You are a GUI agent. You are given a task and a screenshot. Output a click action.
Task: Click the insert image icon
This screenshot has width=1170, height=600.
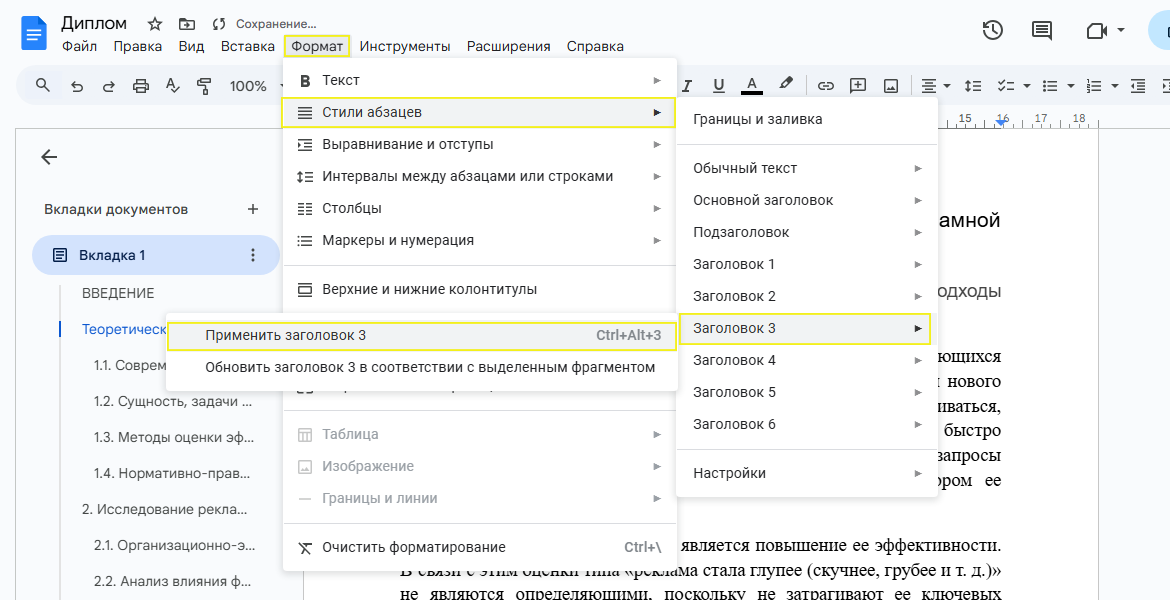coord(890,86)
